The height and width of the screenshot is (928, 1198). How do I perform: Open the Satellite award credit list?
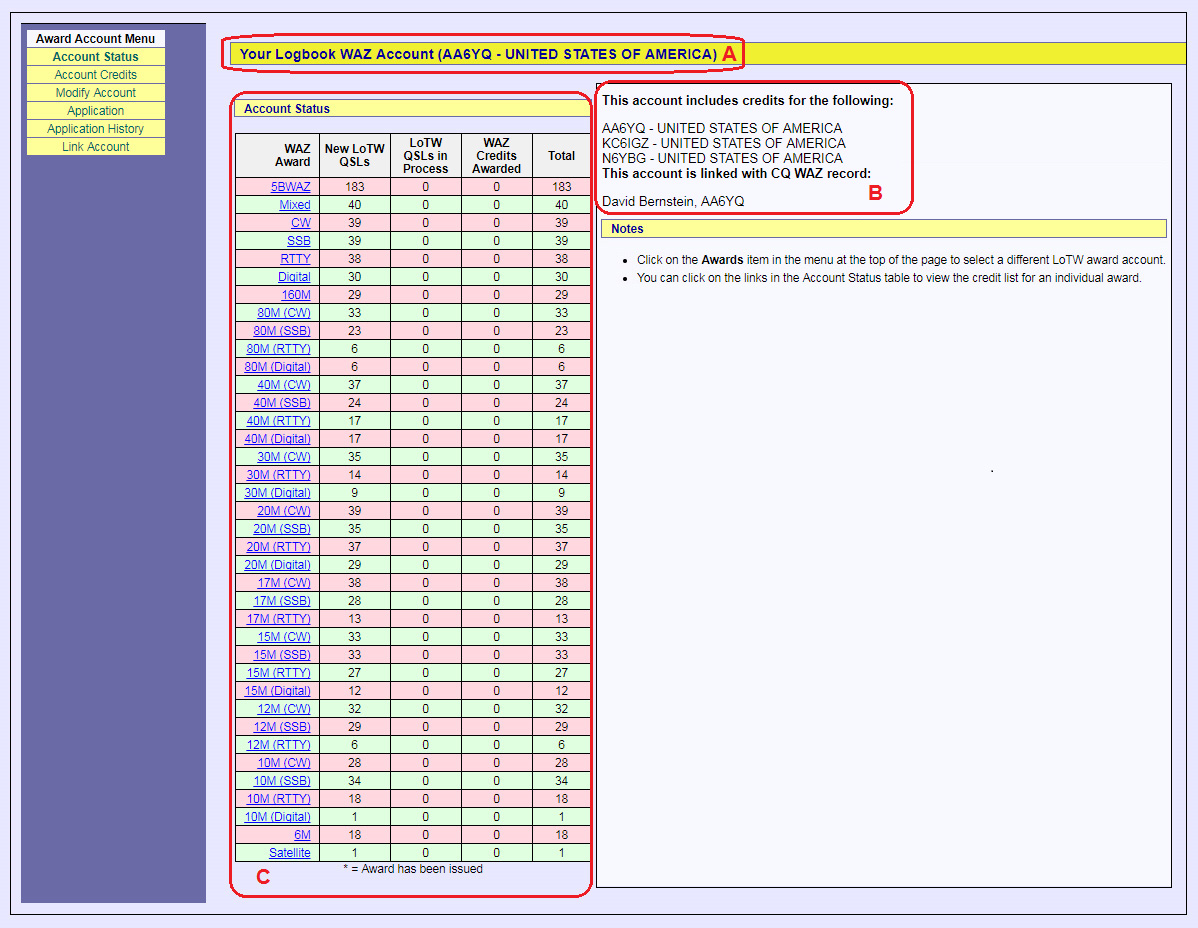point(289,853)
